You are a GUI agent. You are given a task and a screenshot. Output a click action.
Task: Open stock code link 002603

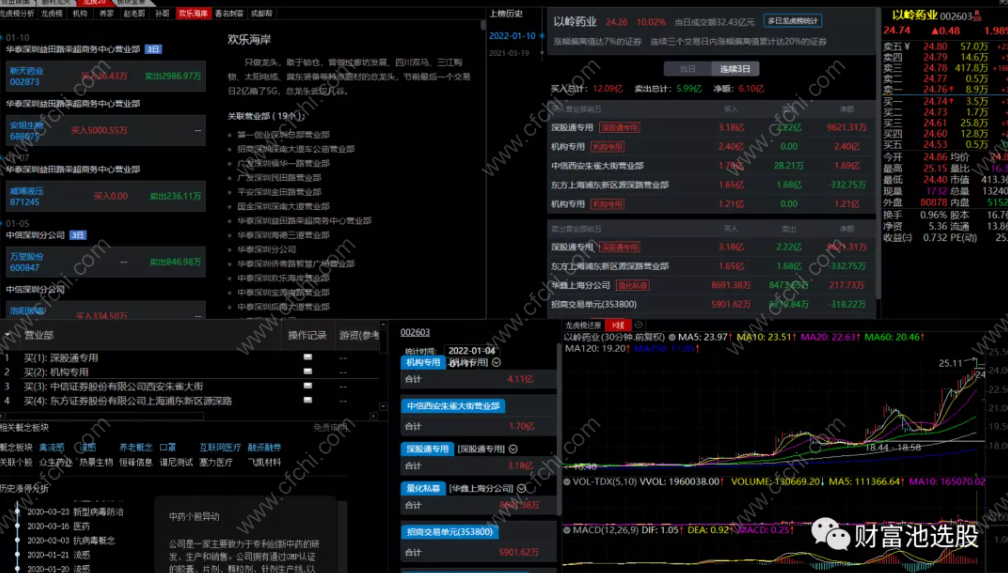(415, 332)
